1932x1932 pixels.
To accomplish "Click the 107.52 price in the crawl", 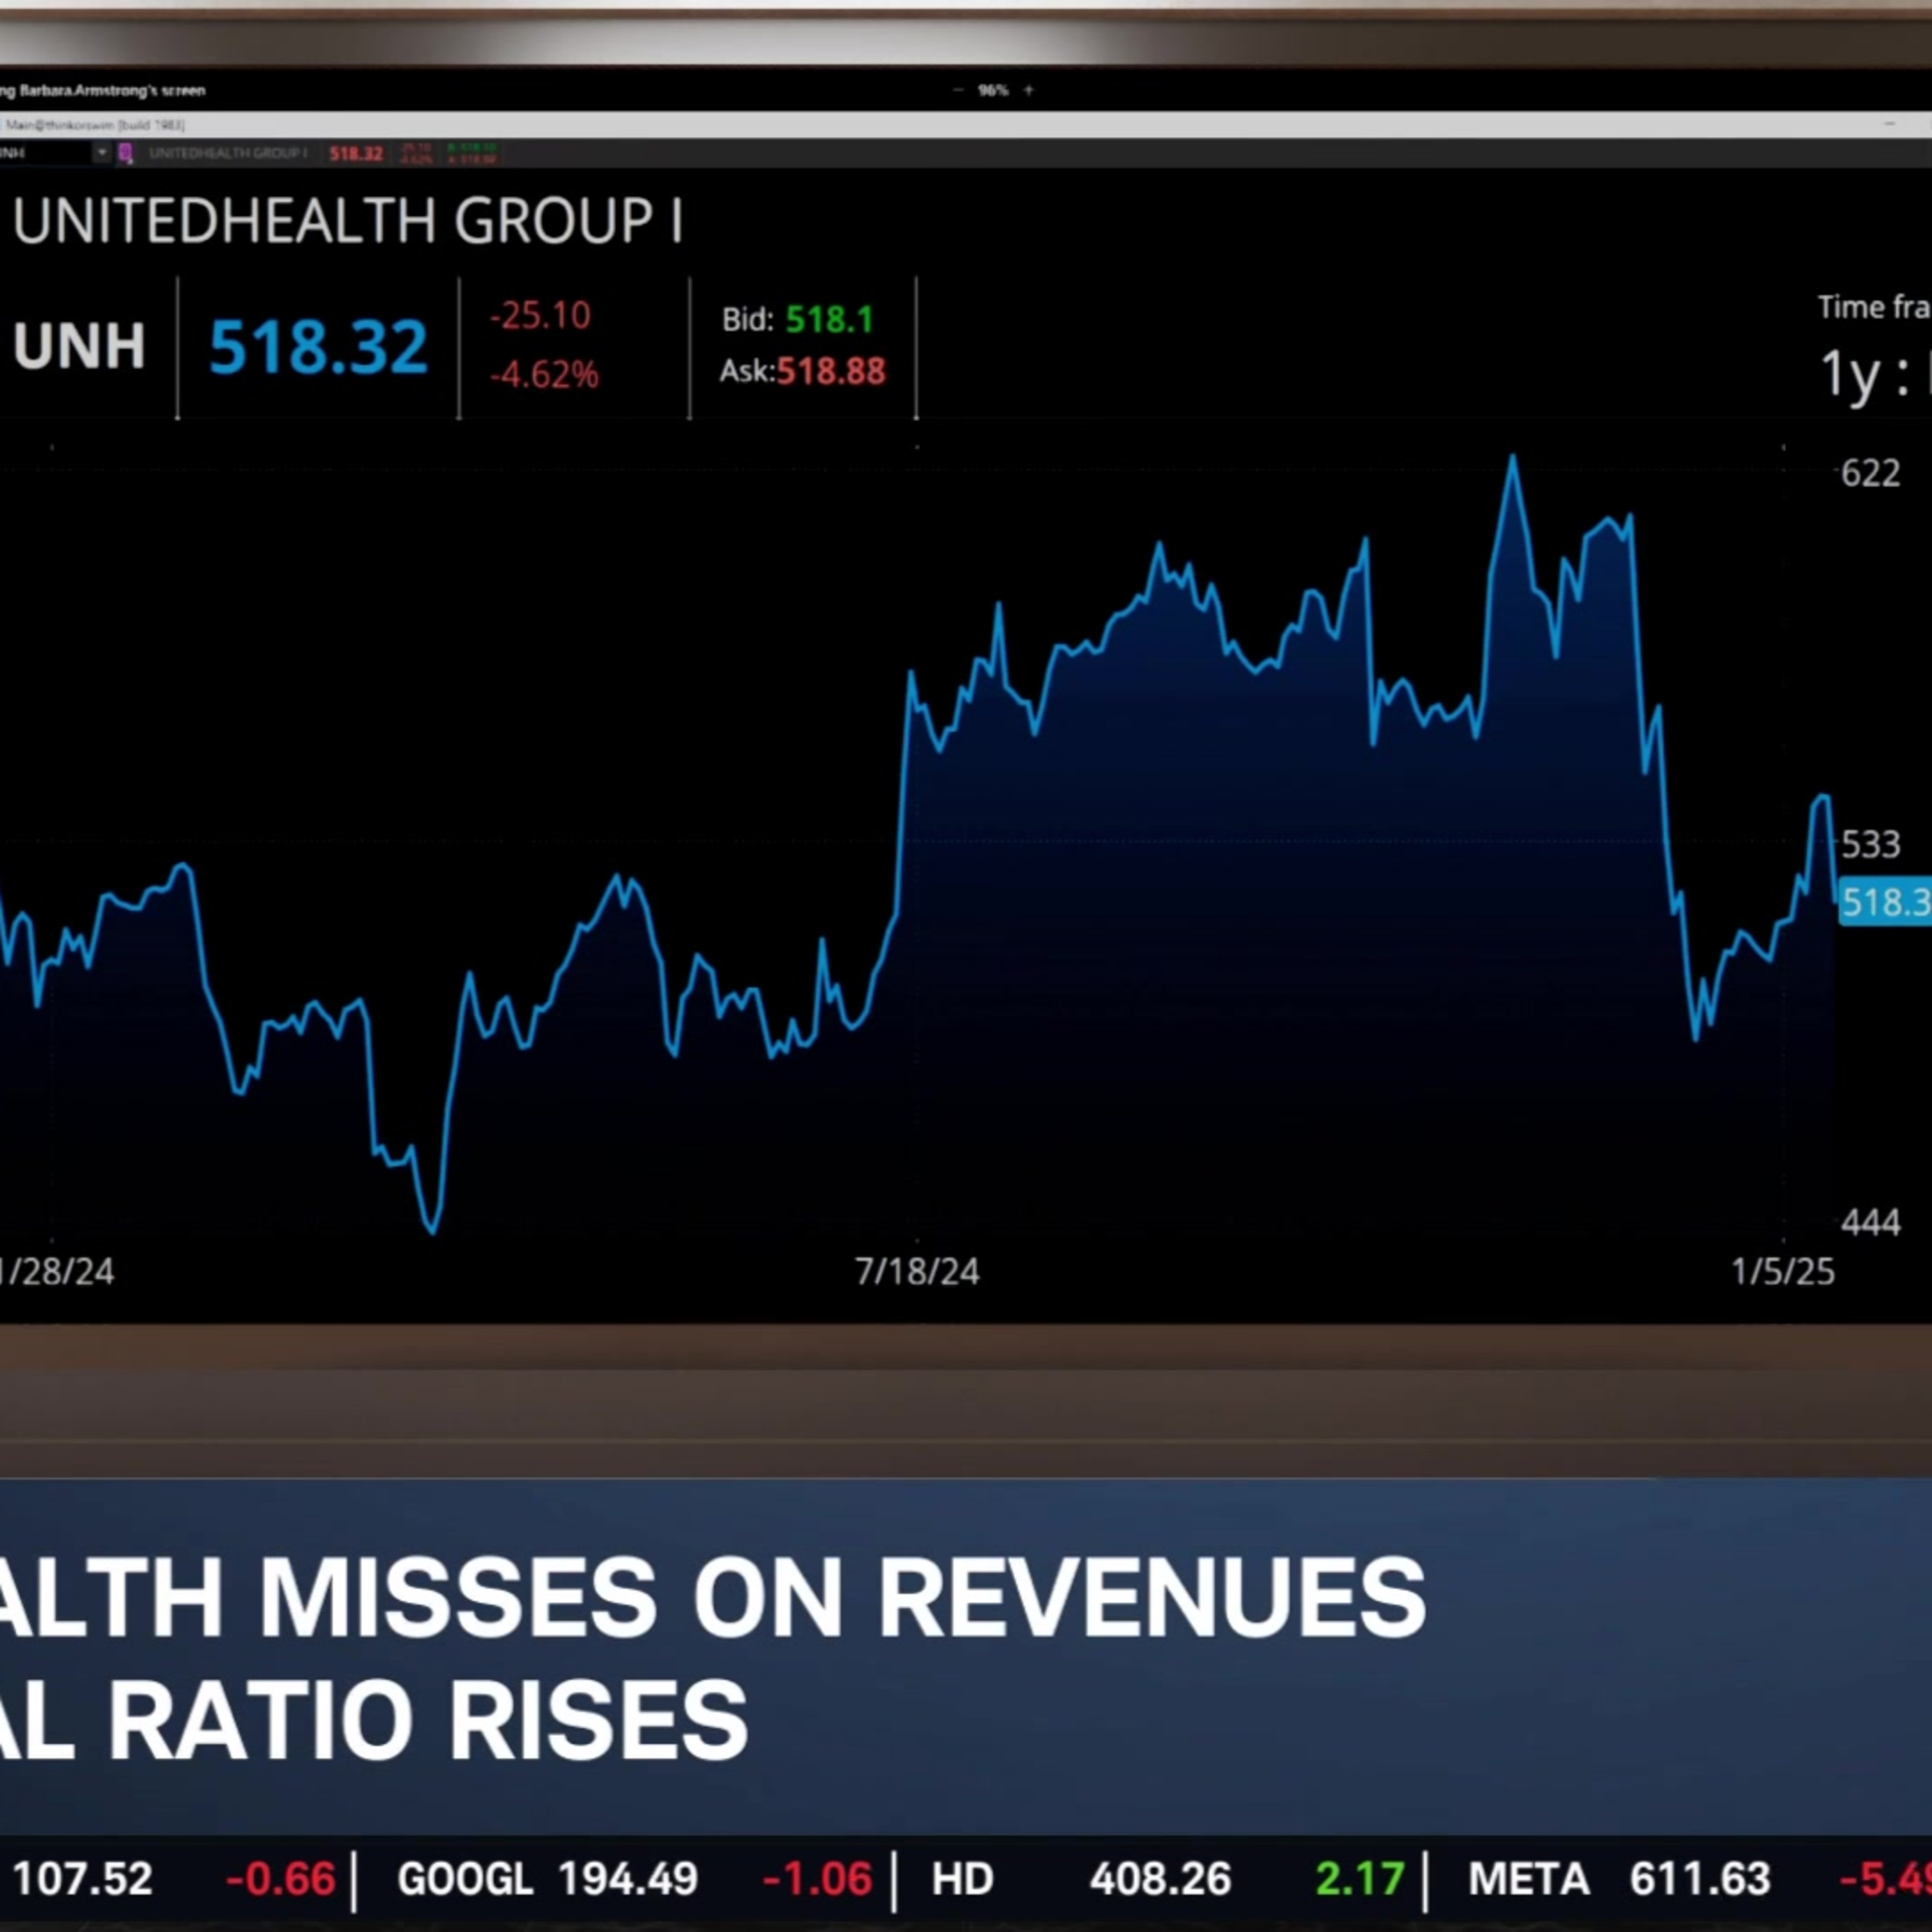I will 82,1879.
